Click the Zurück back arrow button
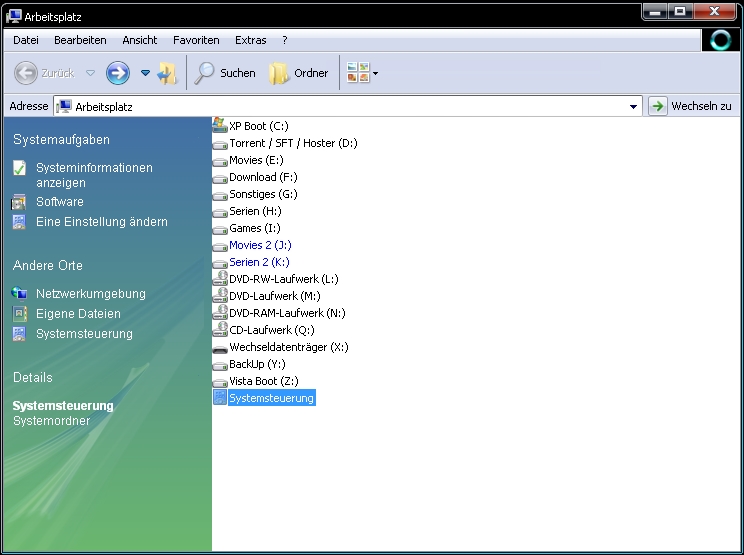744x555 pixels. click(x=26, y=73)
